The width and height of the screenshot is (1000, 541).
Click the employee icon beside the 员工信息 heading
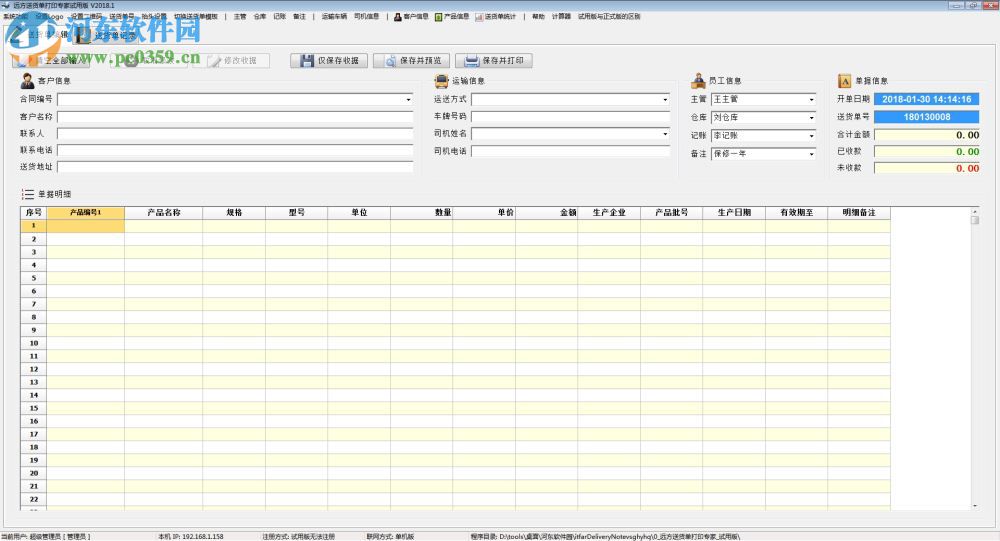coord(698,80)
